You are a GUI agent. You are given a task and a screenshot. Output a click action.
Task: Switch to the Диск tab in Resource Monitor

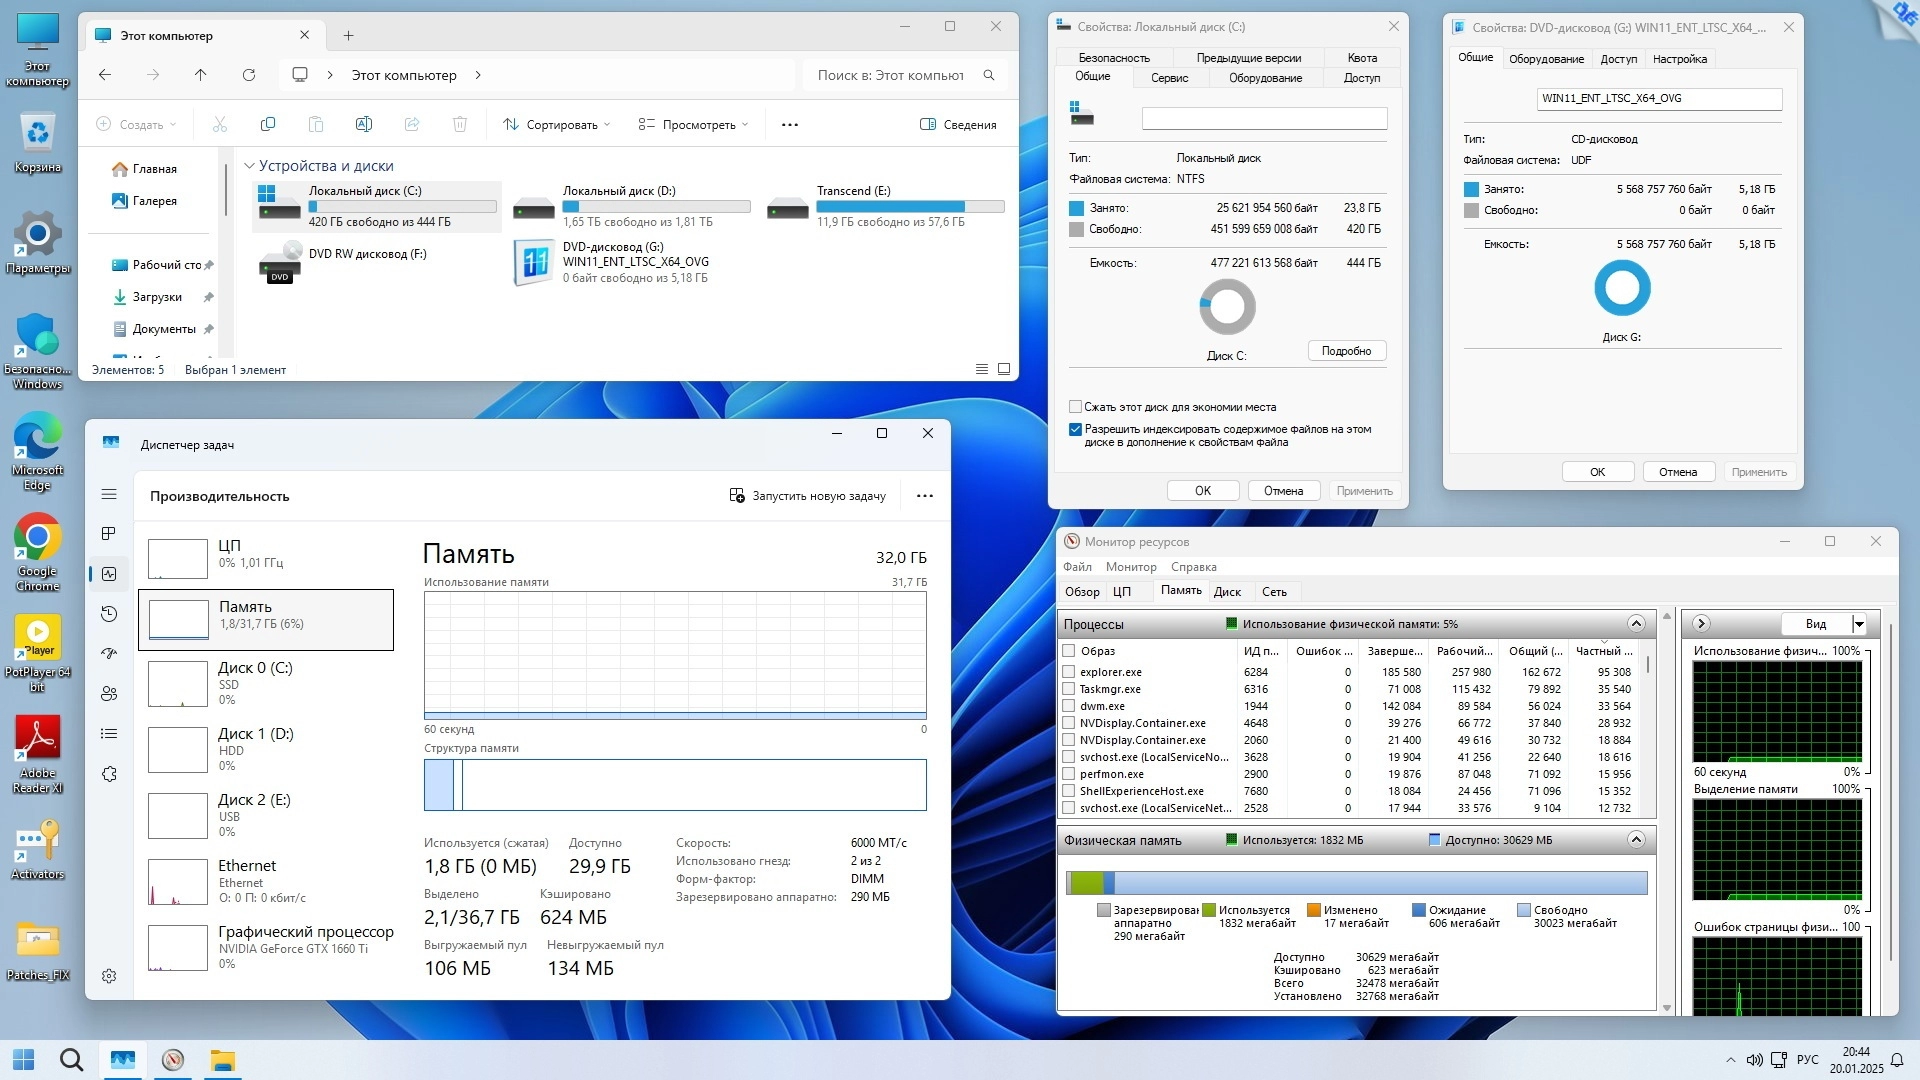pyautogui.click(x=1227, y=592)
